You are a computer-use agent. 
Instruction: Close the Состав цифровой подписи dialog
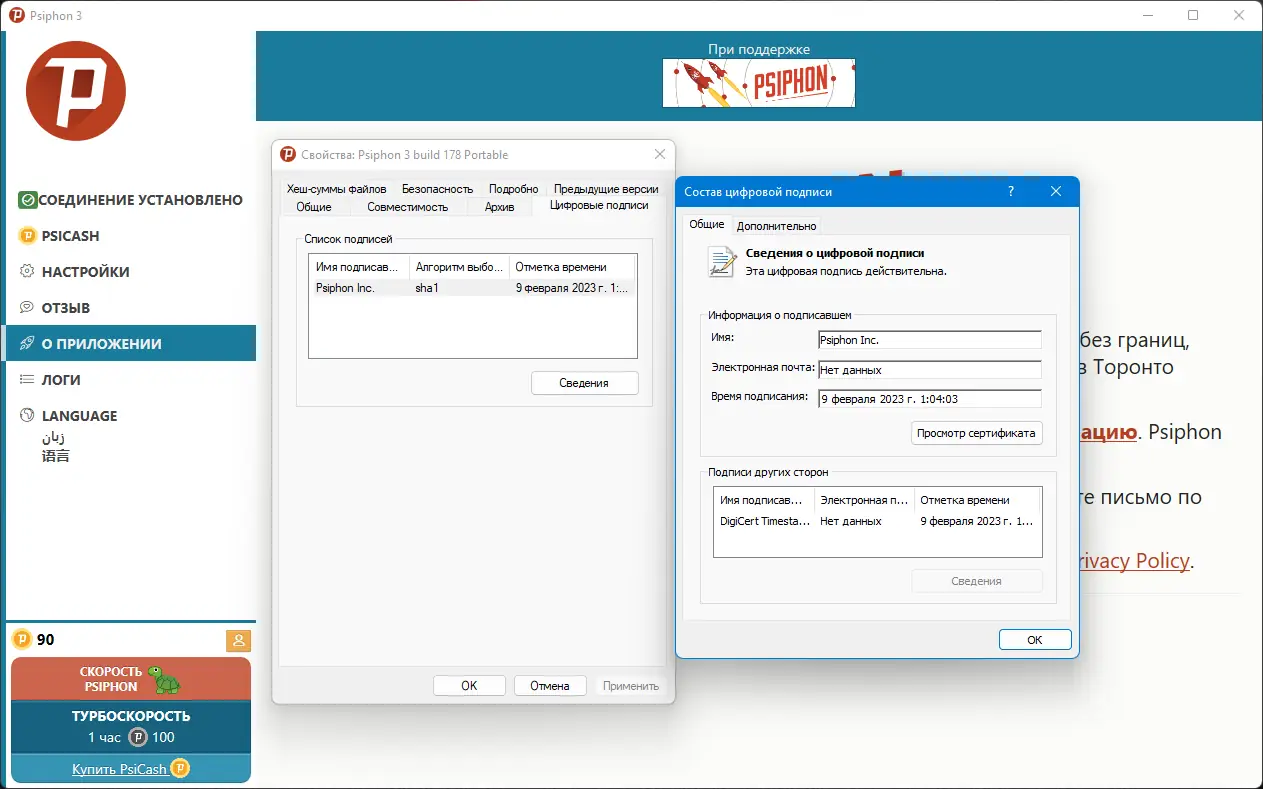tap(1056, 191)
